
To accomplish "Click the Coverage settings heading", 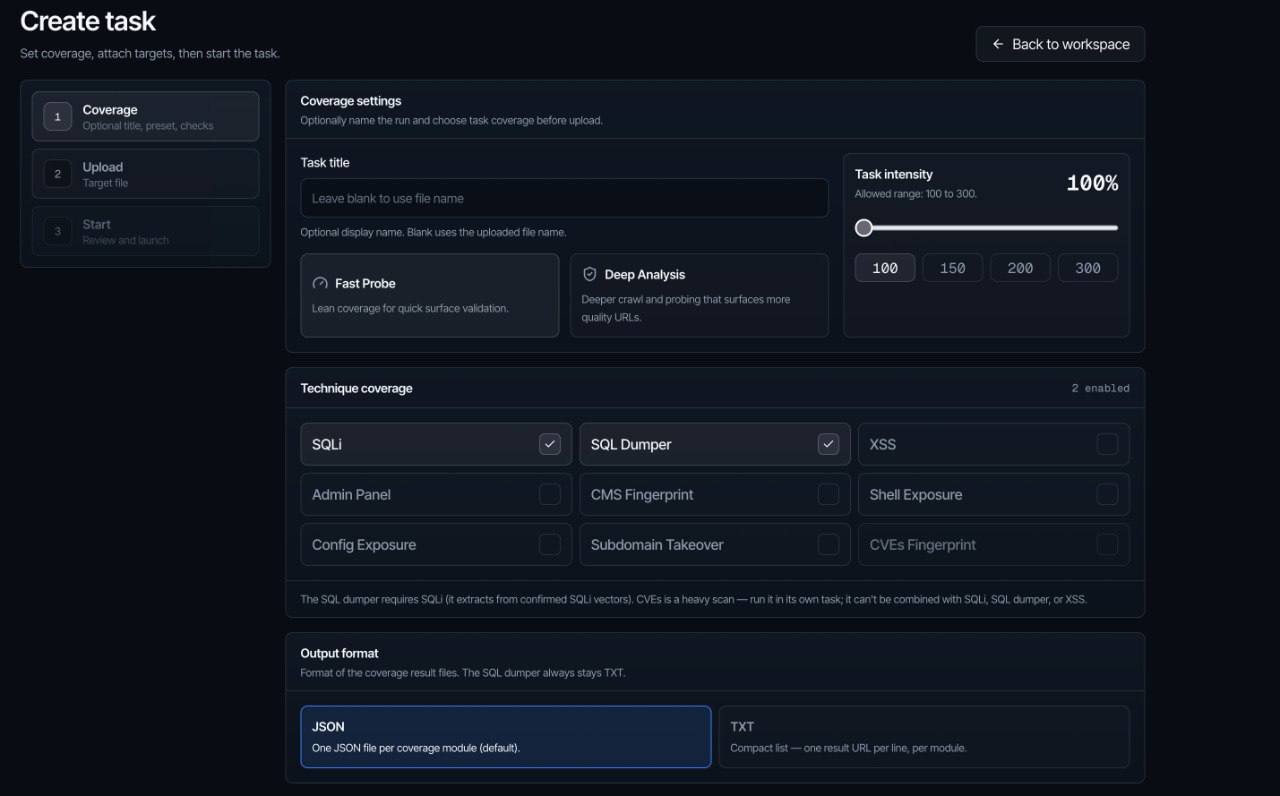I will point(351,101).
